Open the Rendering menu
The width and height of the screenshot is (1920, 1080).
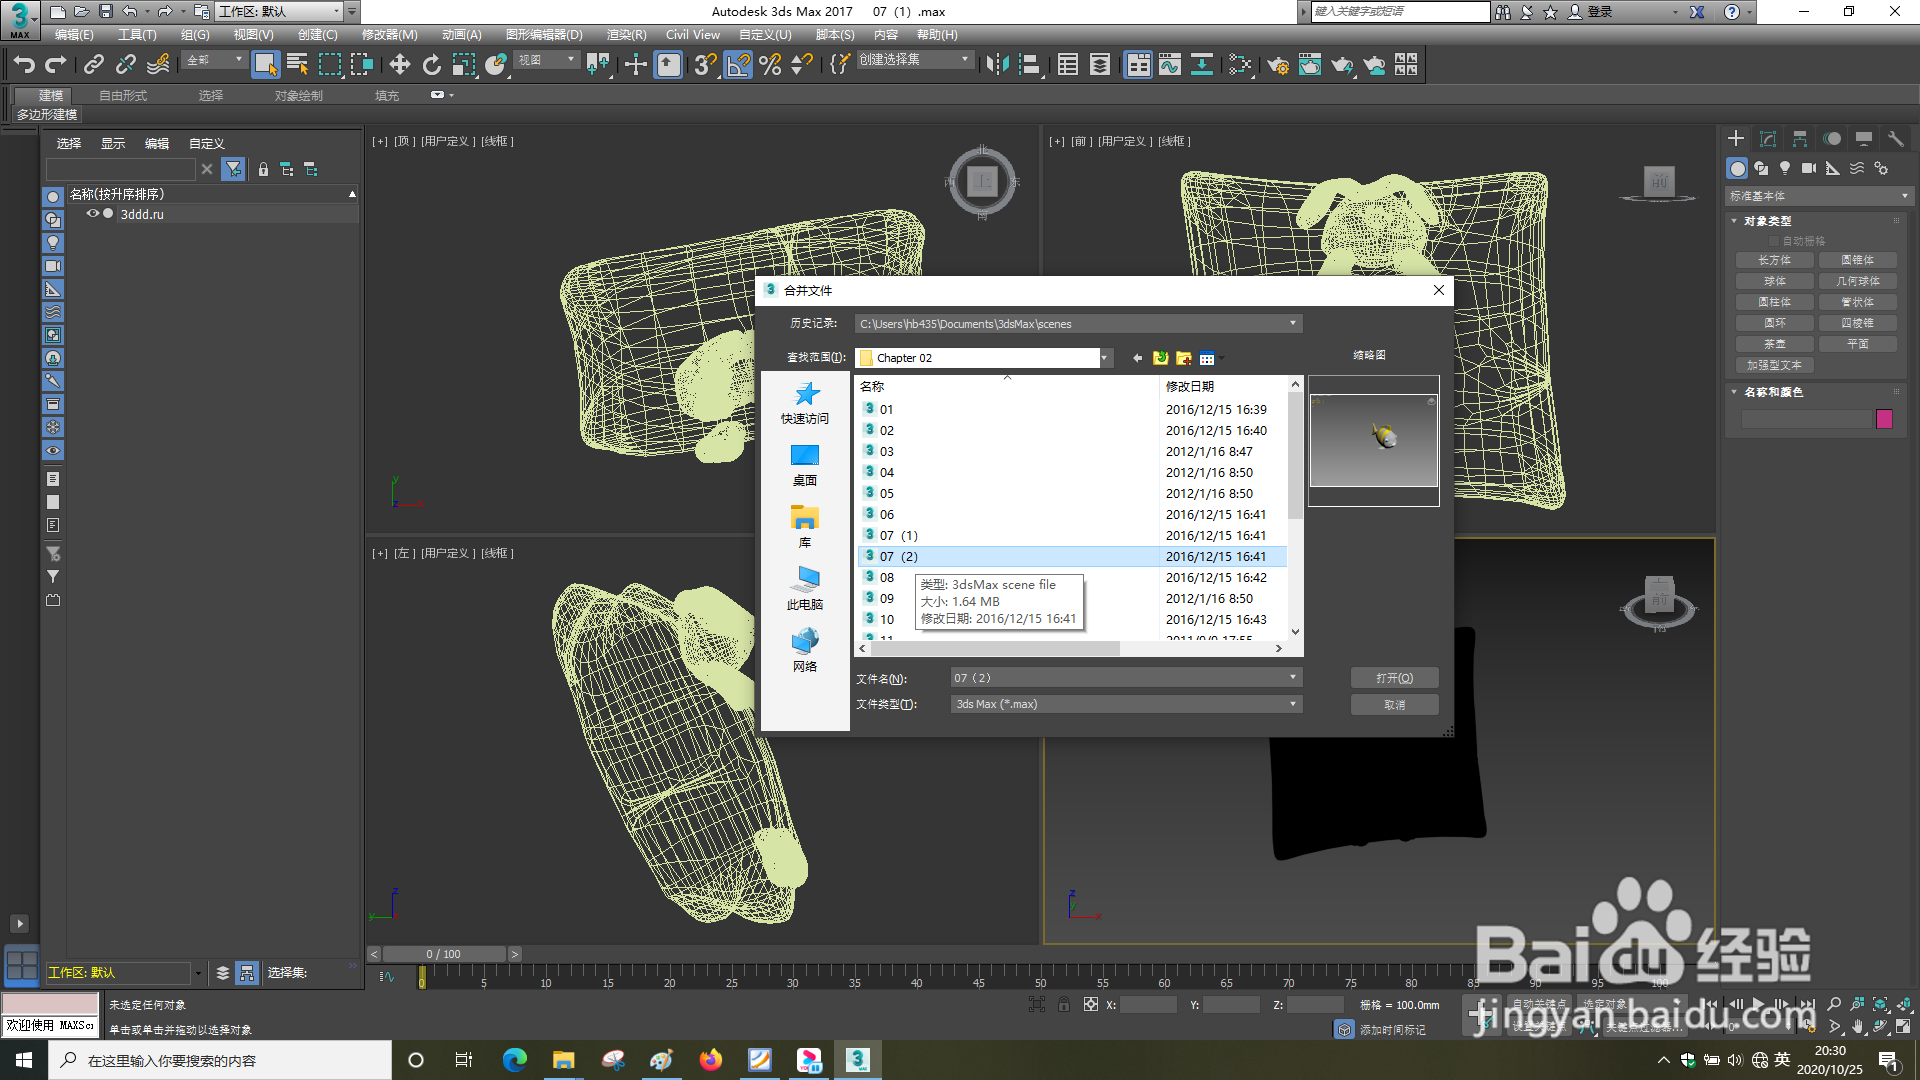click(626, 35)
